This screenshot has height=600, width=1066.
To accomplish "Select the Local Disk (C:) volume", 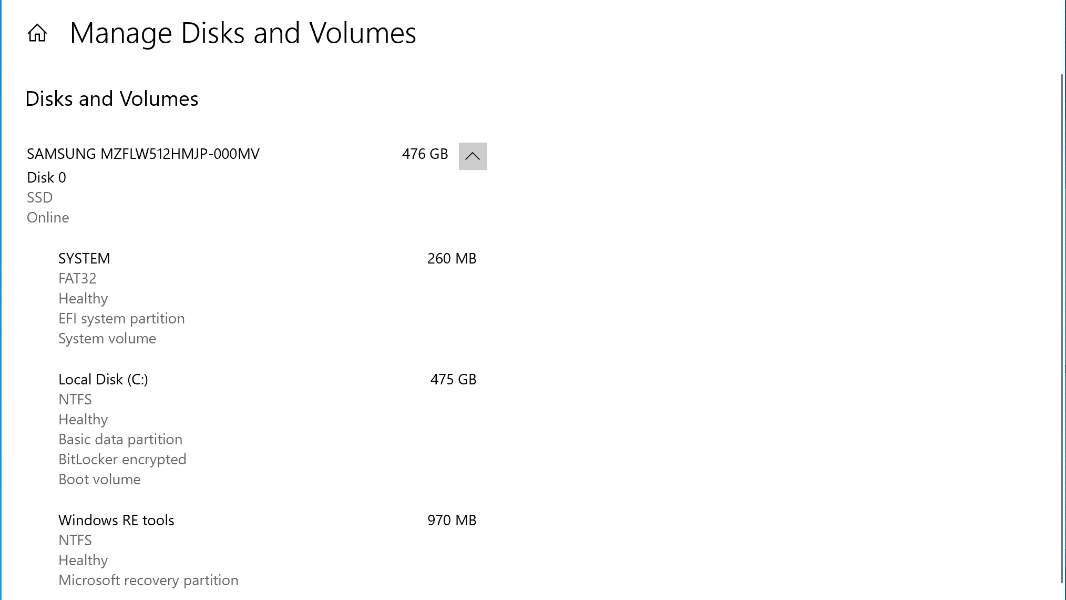I will (x=103, y=379).
